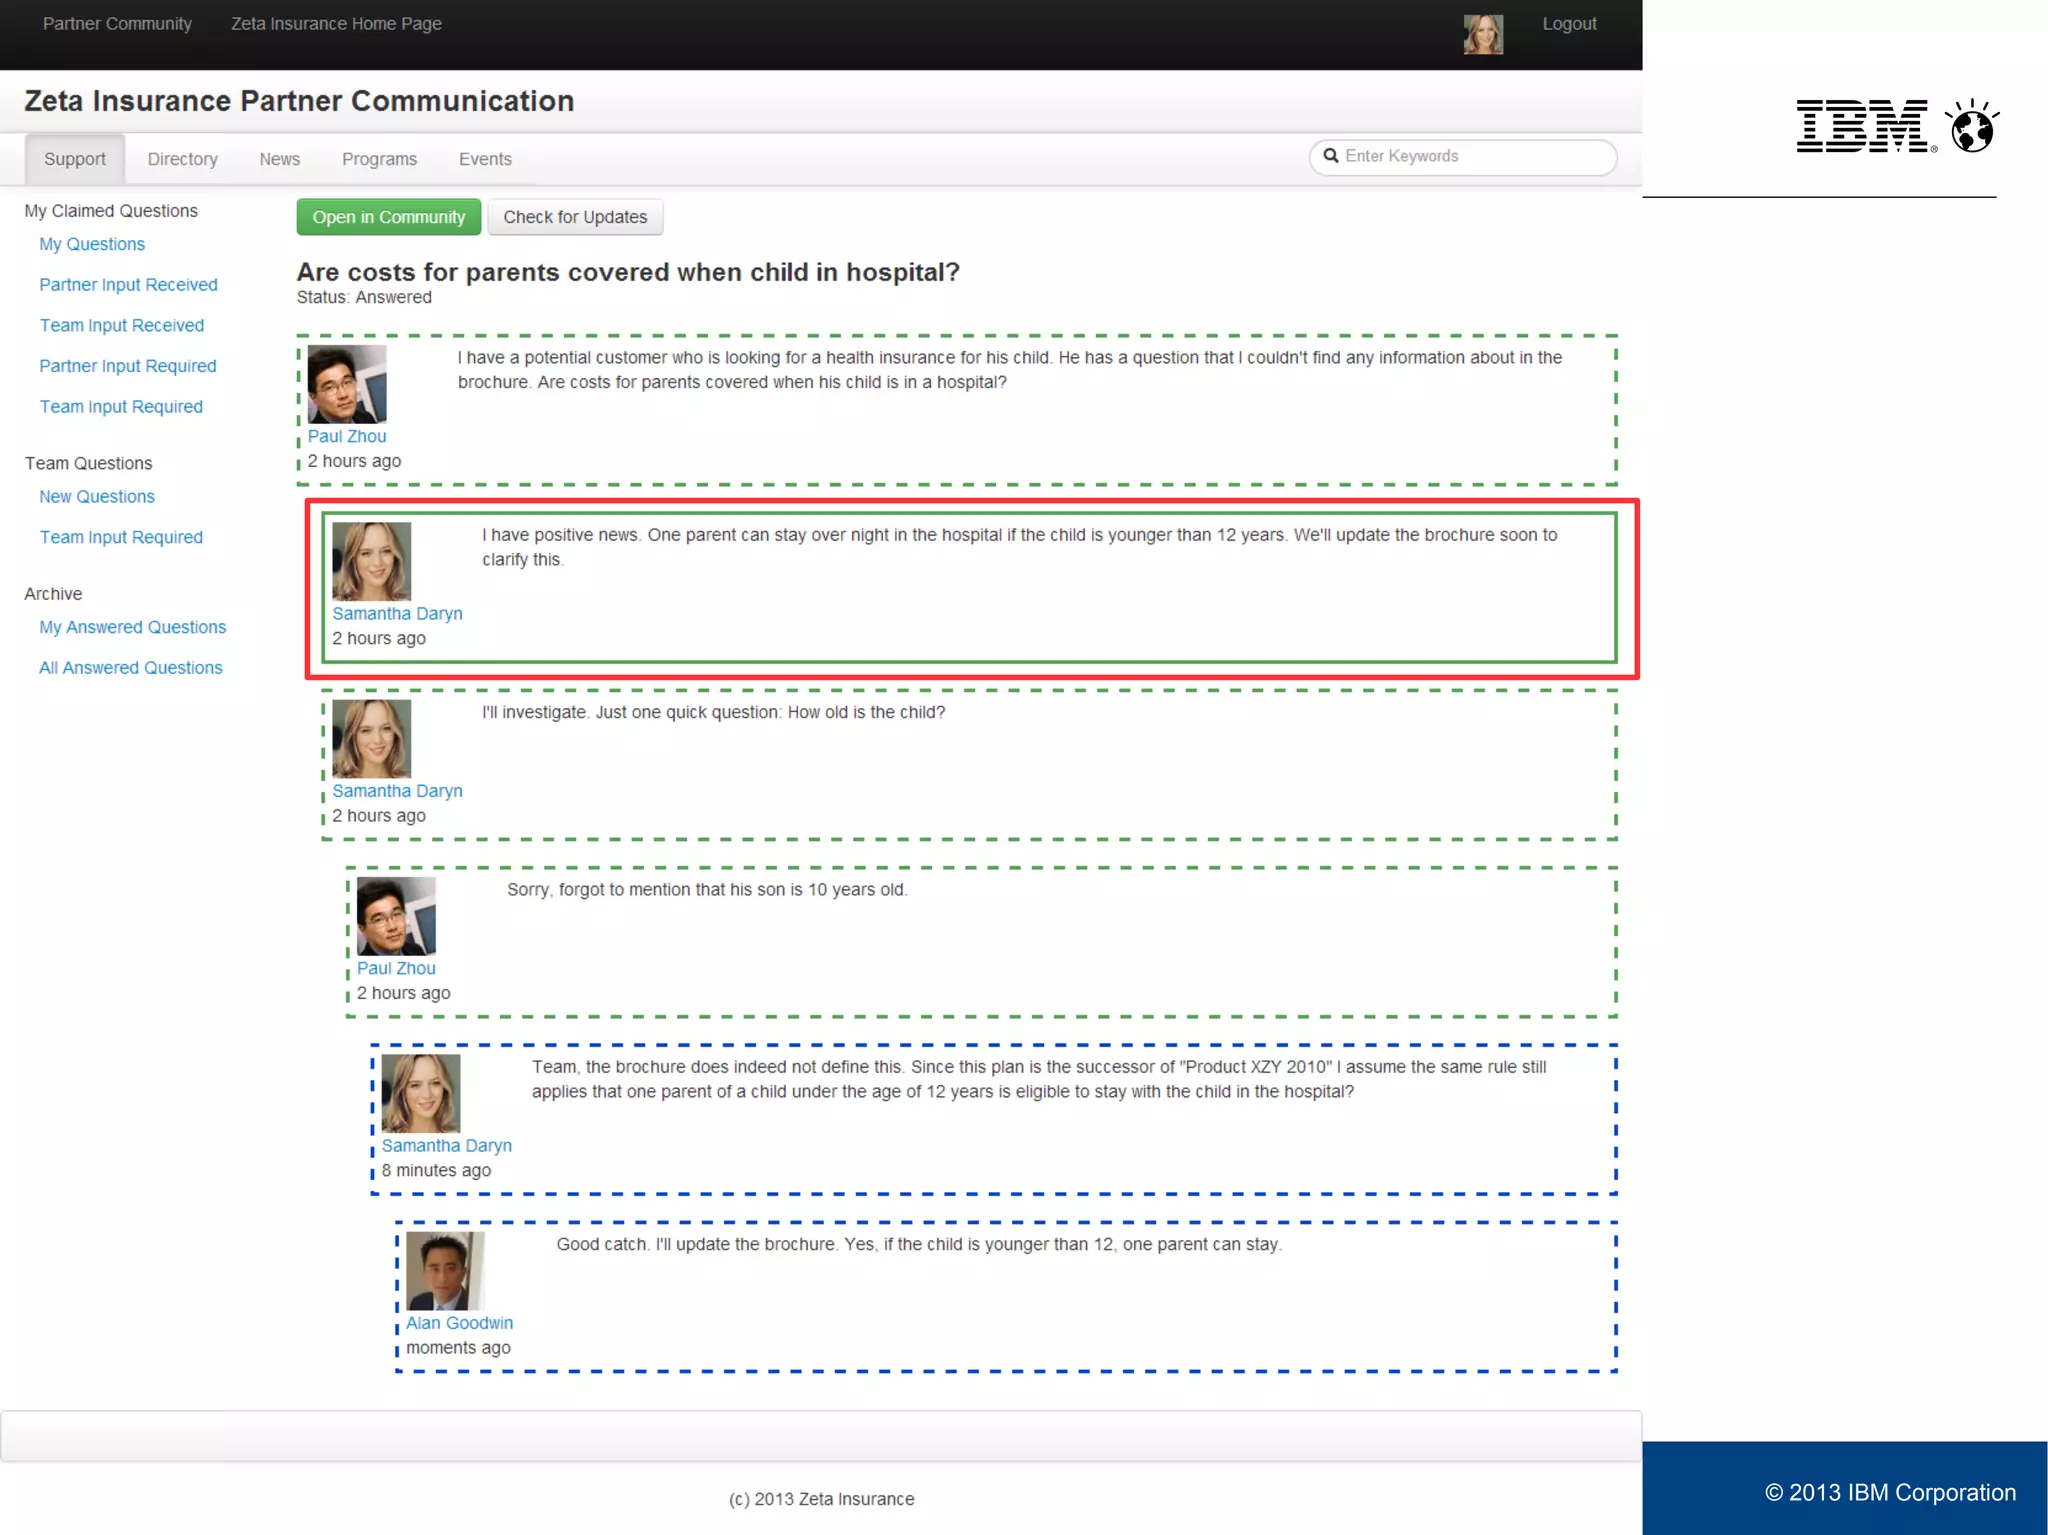Select New Questions under Team Questions
2048x1535 pixels.
pyautogui.click(x=97, y=497)
